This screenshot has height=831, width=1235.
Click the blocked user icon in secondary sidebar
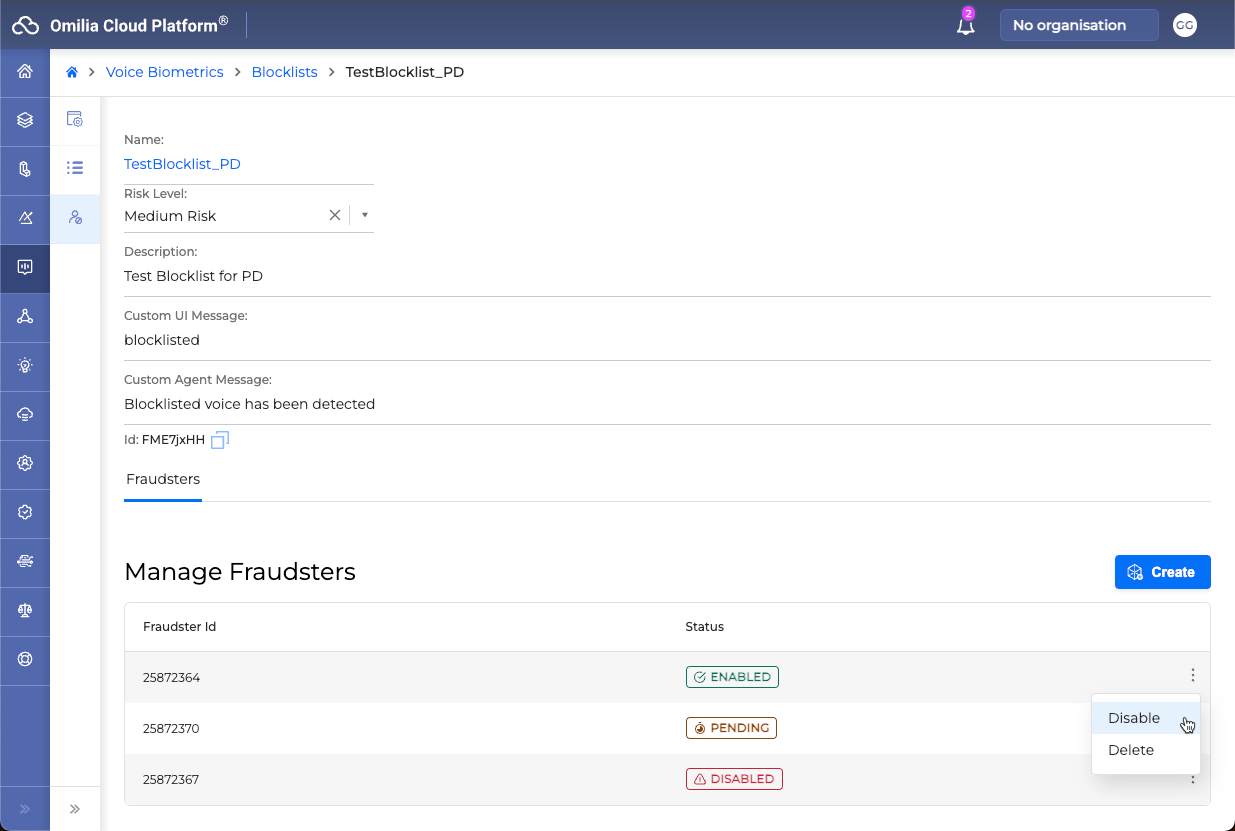[x=75, y=217]
